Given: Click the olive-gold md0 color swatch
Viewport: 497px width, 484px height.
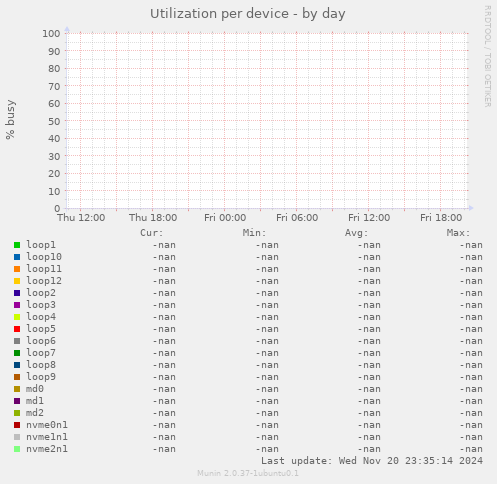Looking at the screenshot, I should tap(17, 389).
